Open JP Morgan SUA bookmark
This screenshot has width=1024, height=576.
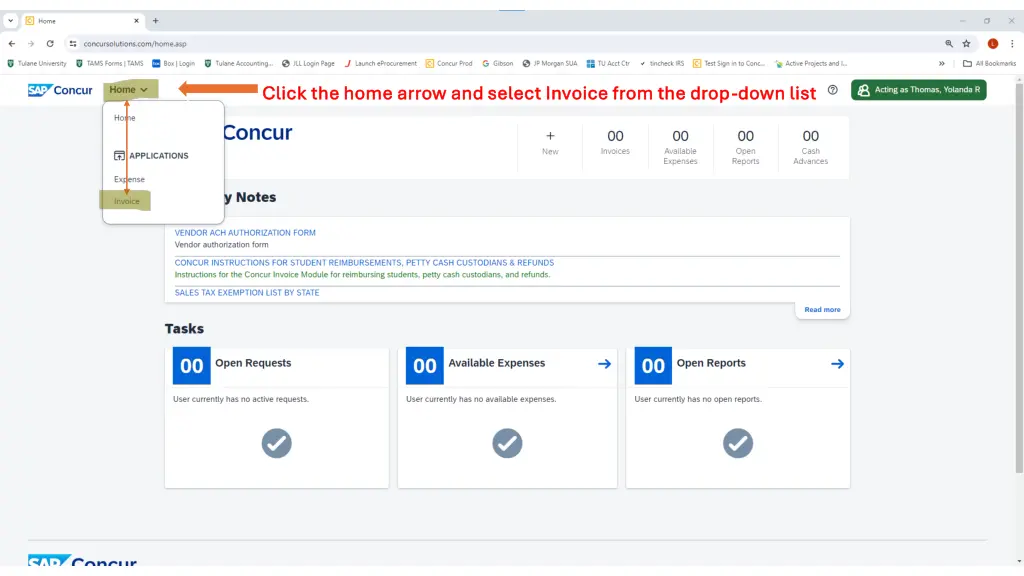click(x=550, y=63)
